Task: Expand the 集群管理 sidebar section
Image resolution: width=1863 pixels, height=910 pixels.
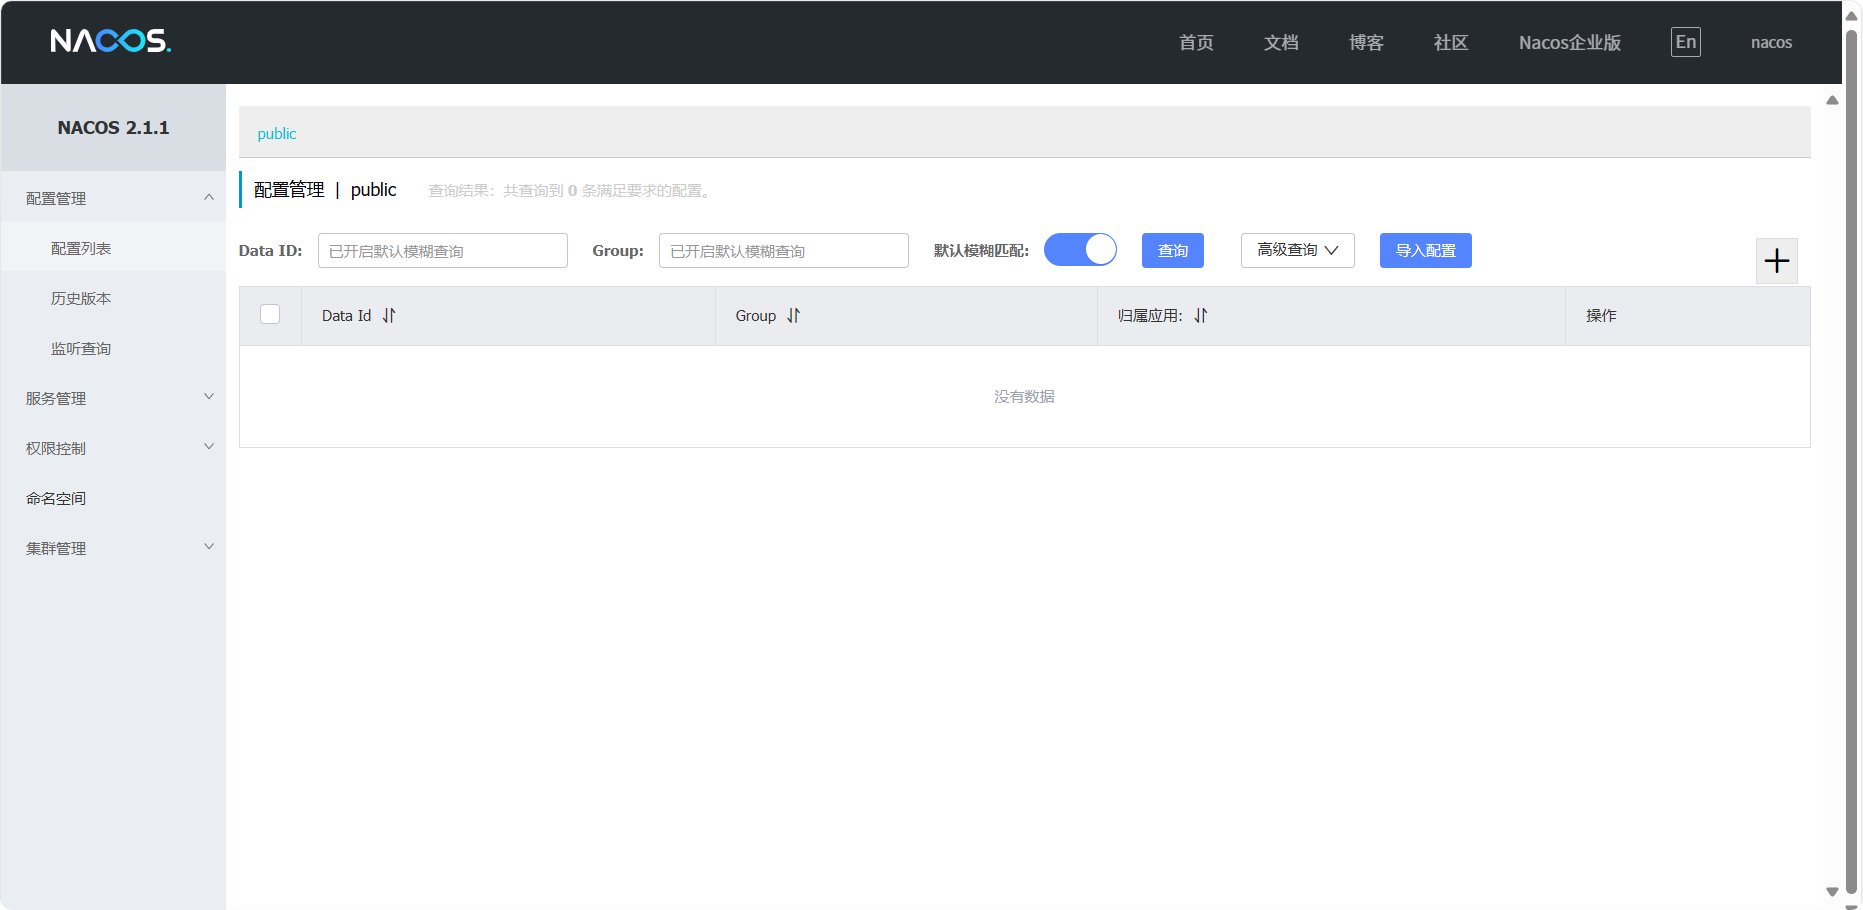Action: click(113, 548)
